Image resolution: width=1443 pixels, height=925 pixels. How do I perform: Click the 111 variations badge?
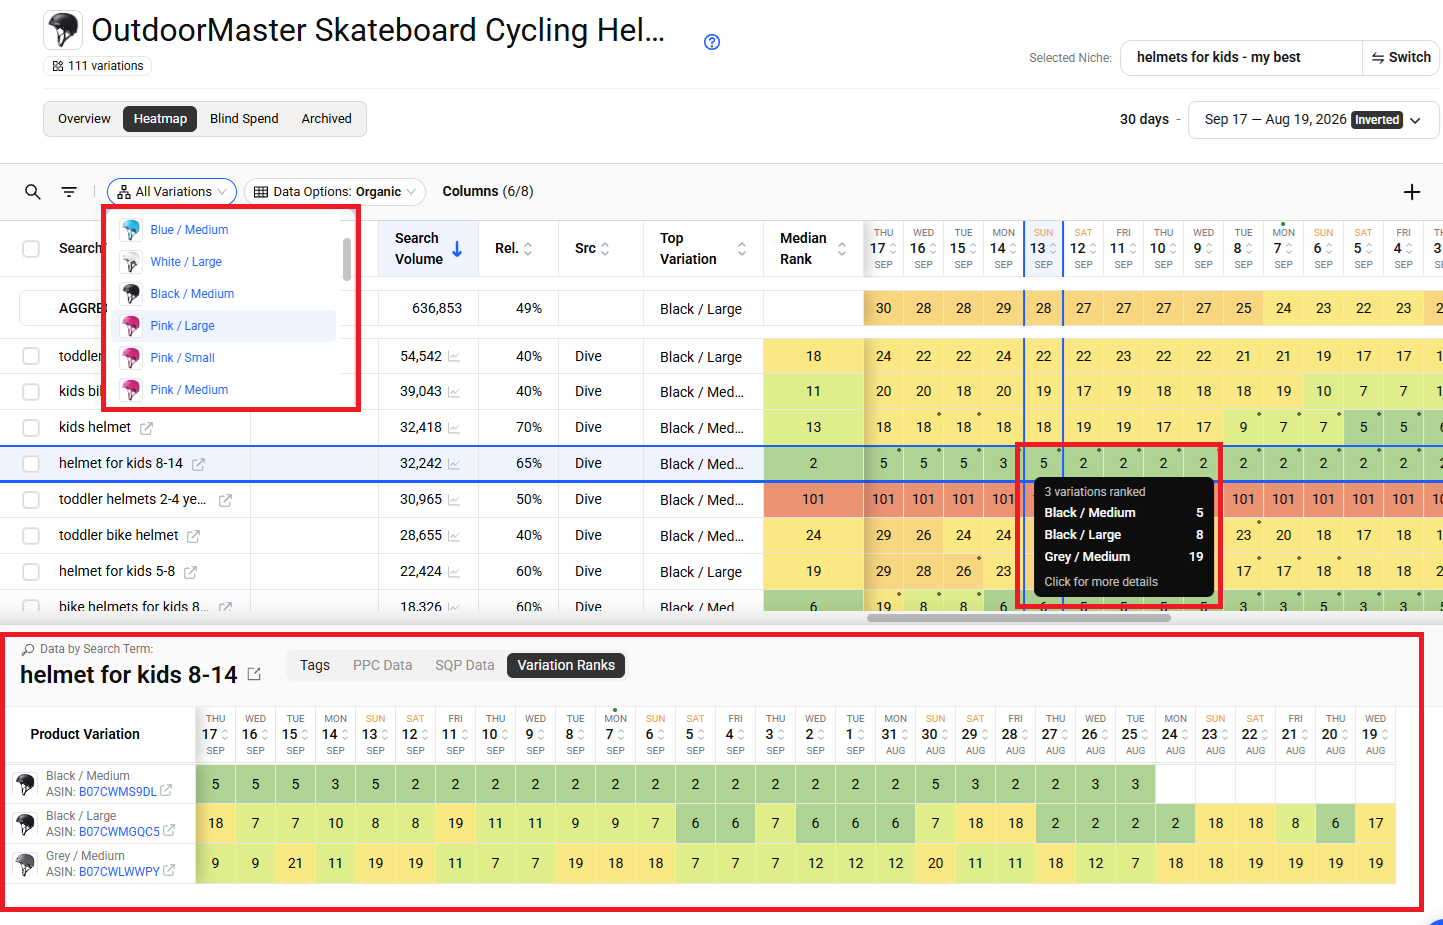point(98,66)
